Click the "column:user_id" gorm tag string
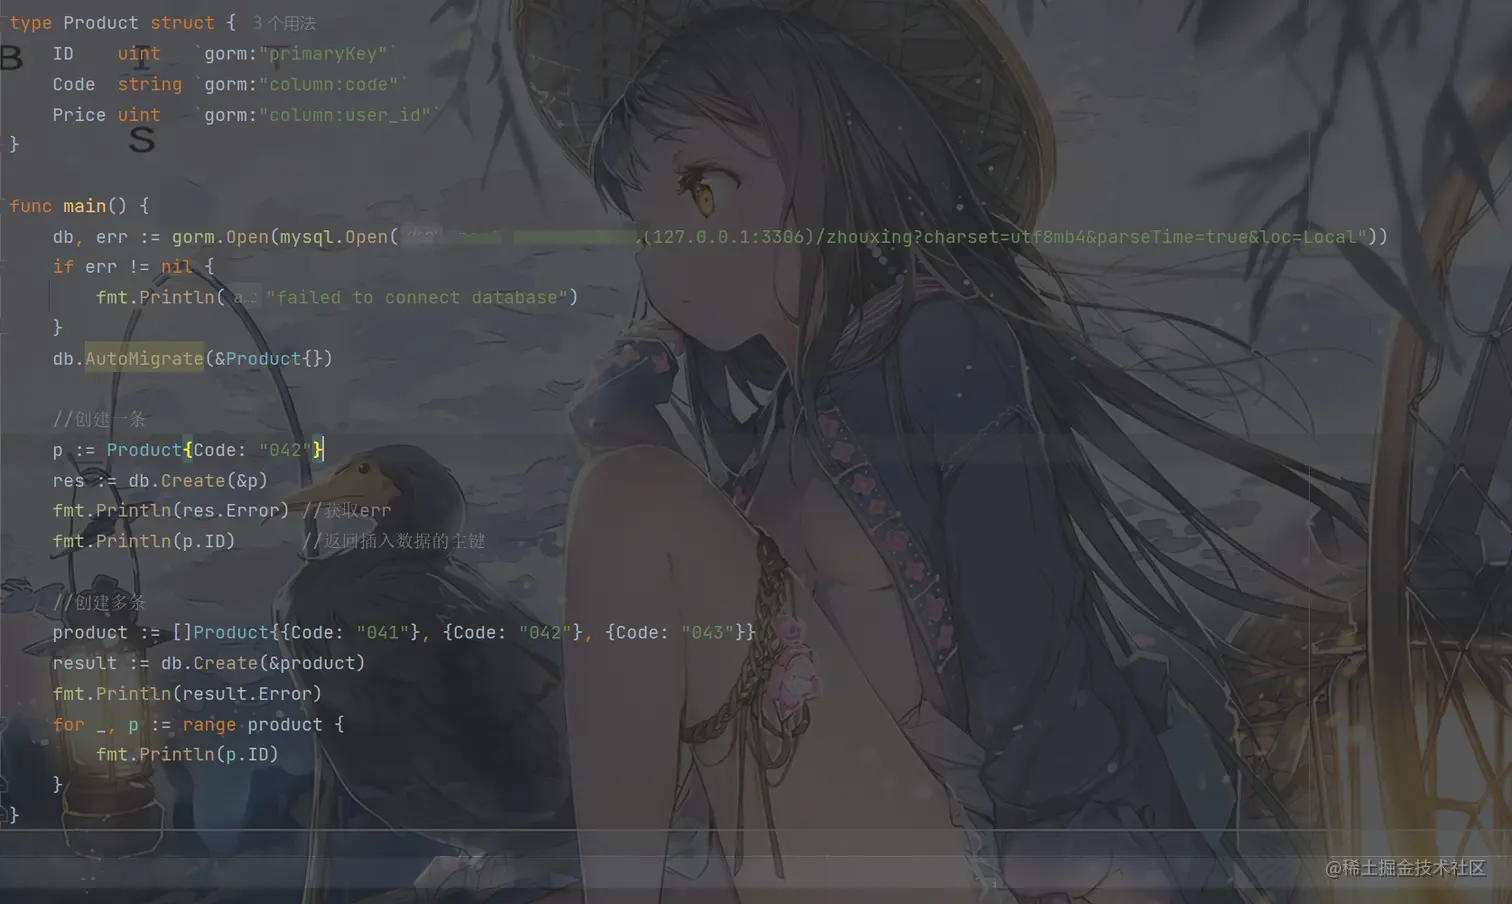1512x904 pixels. [345, 115]
